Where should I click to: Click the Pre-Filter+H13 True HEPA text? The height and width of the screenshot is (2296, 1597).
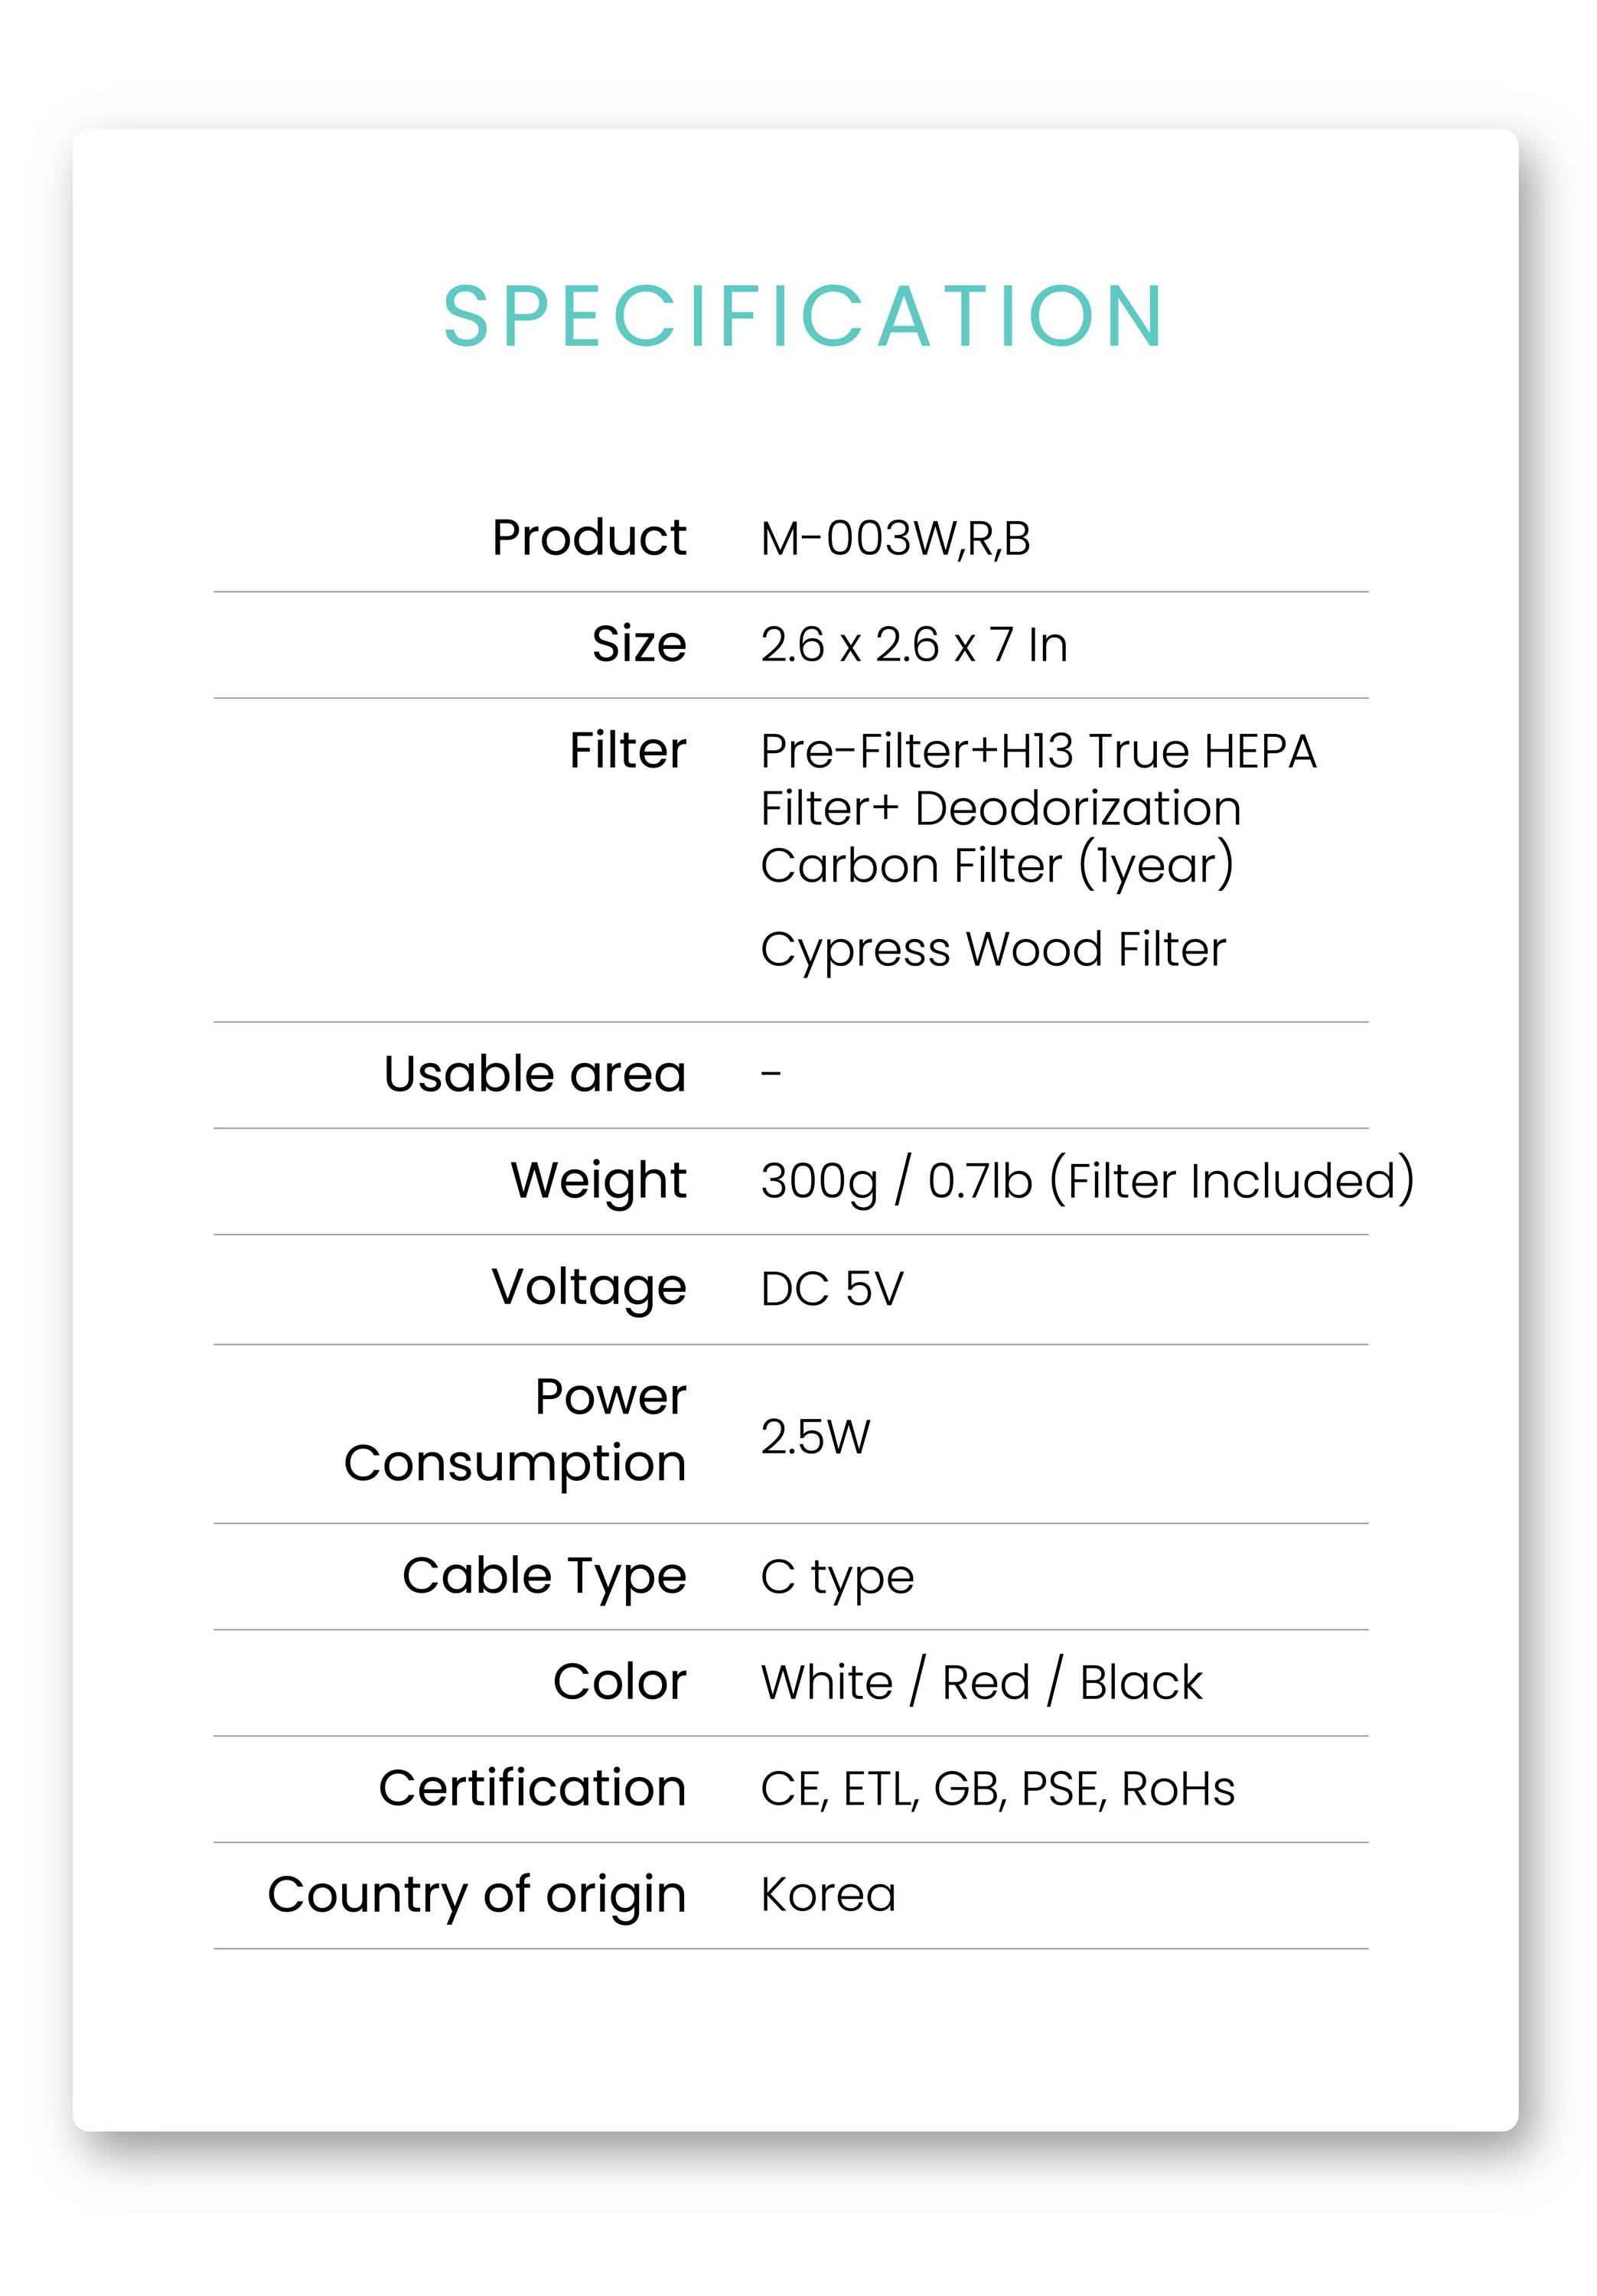tap(1038, 751)
